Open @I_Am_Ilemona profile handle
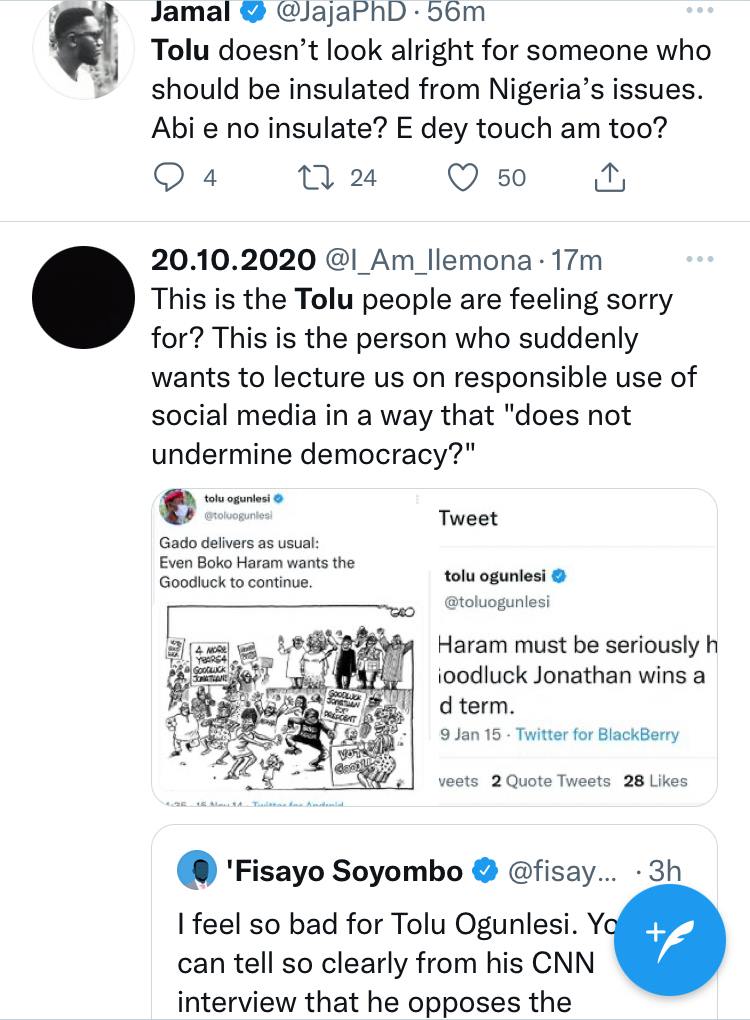The image size is (750, 1020). pyautogui.click(x=429, y=261)
